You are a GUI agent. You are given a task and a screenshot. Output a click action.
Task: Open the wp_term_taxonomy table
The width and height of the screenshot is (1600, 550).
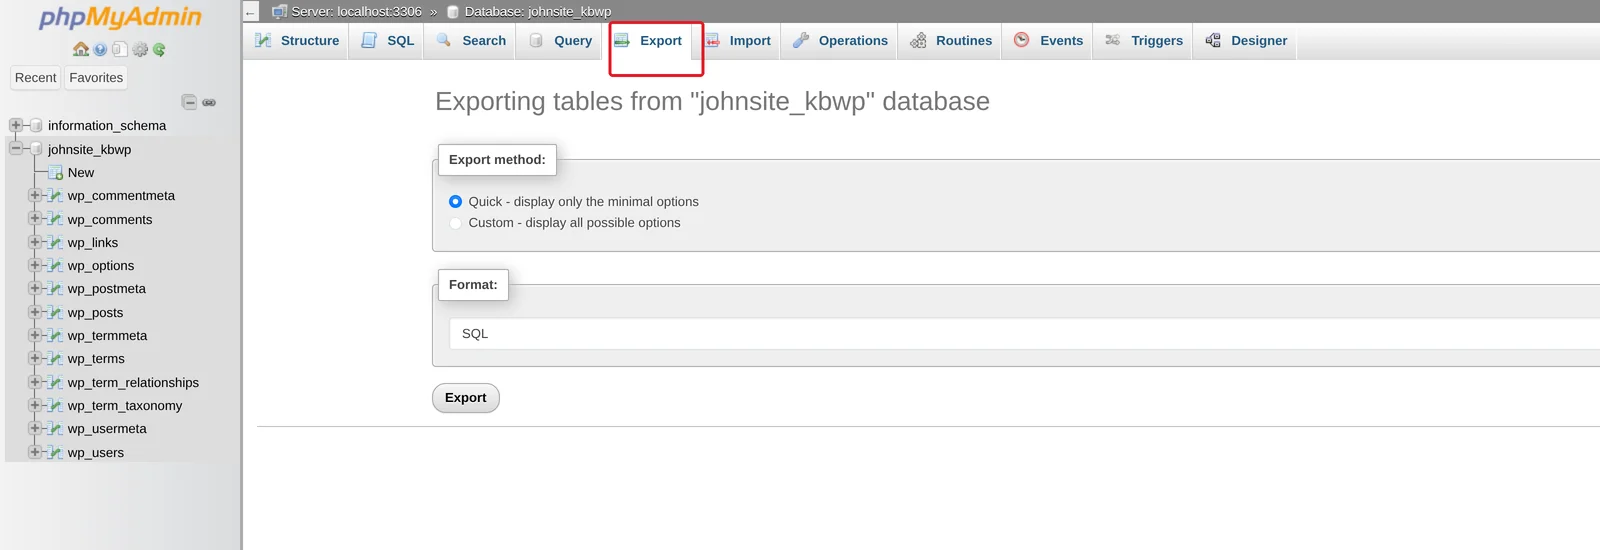click(125, 405)
